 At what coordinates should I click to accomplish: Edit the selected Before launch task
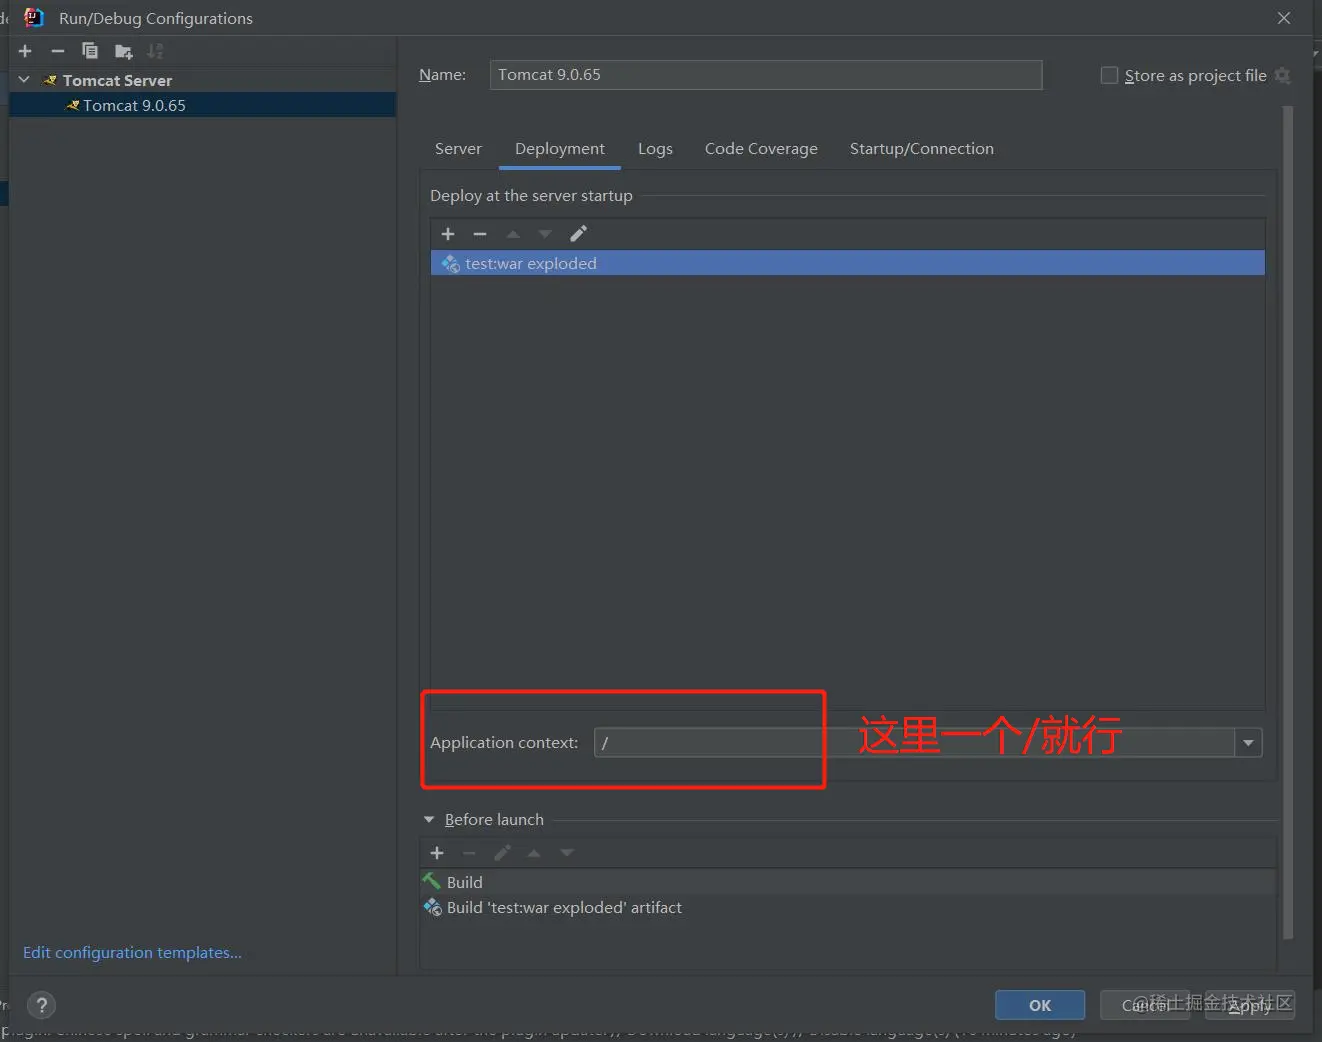tap(502, 853)
